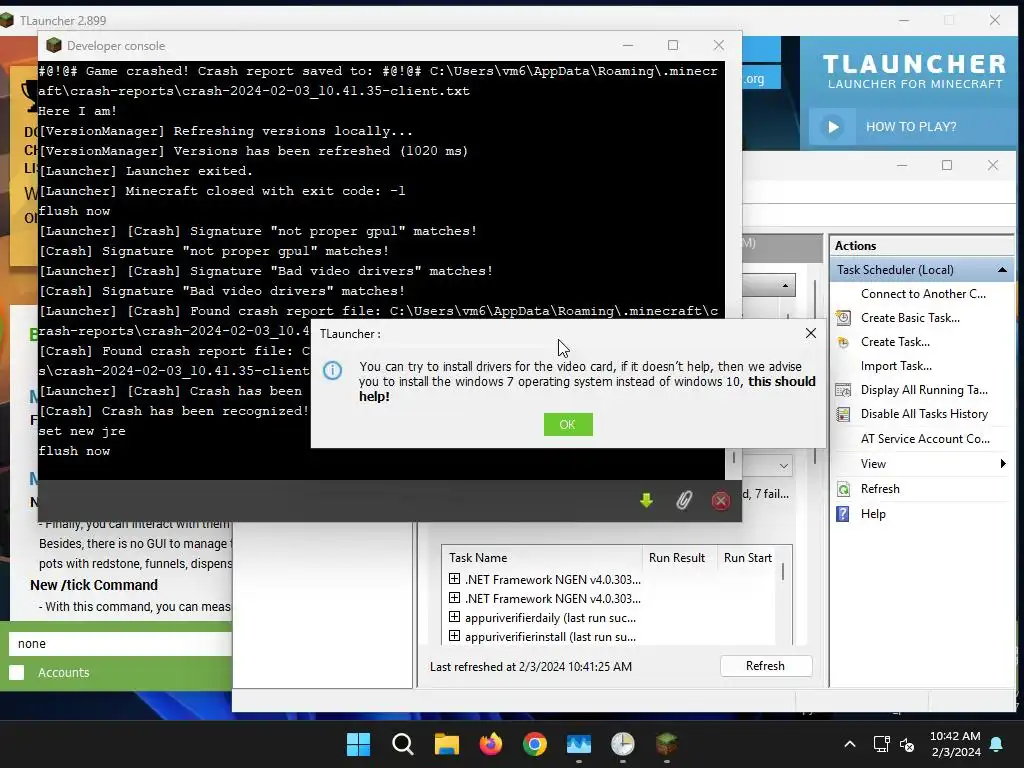The image size is (1024, 768).
Task: Click the Create Task icon
Action: (843, 342)
